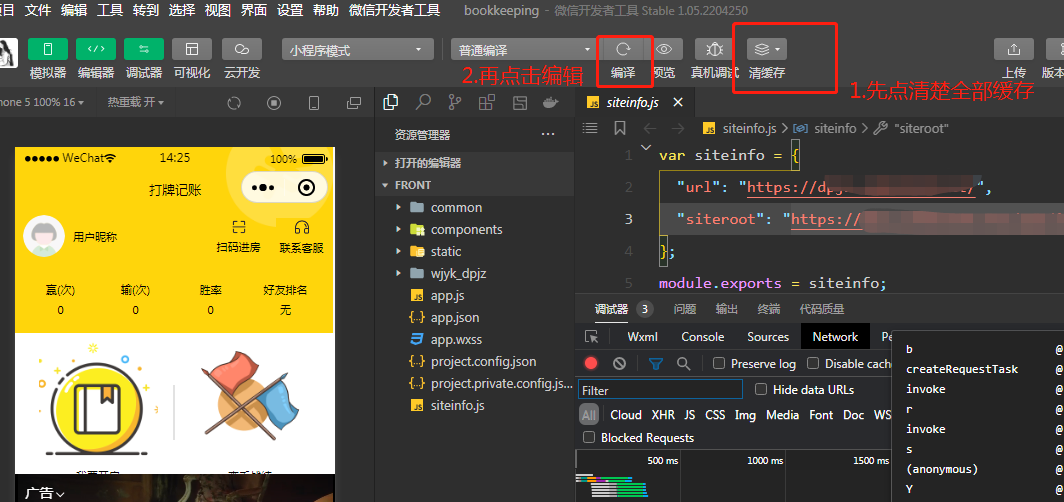The height and width of the screenshot is (502, 1064).
Task: Click the Scan to Enter Room (扫码进房) icon
Action: pyautogui.click(x=238, y=228)
